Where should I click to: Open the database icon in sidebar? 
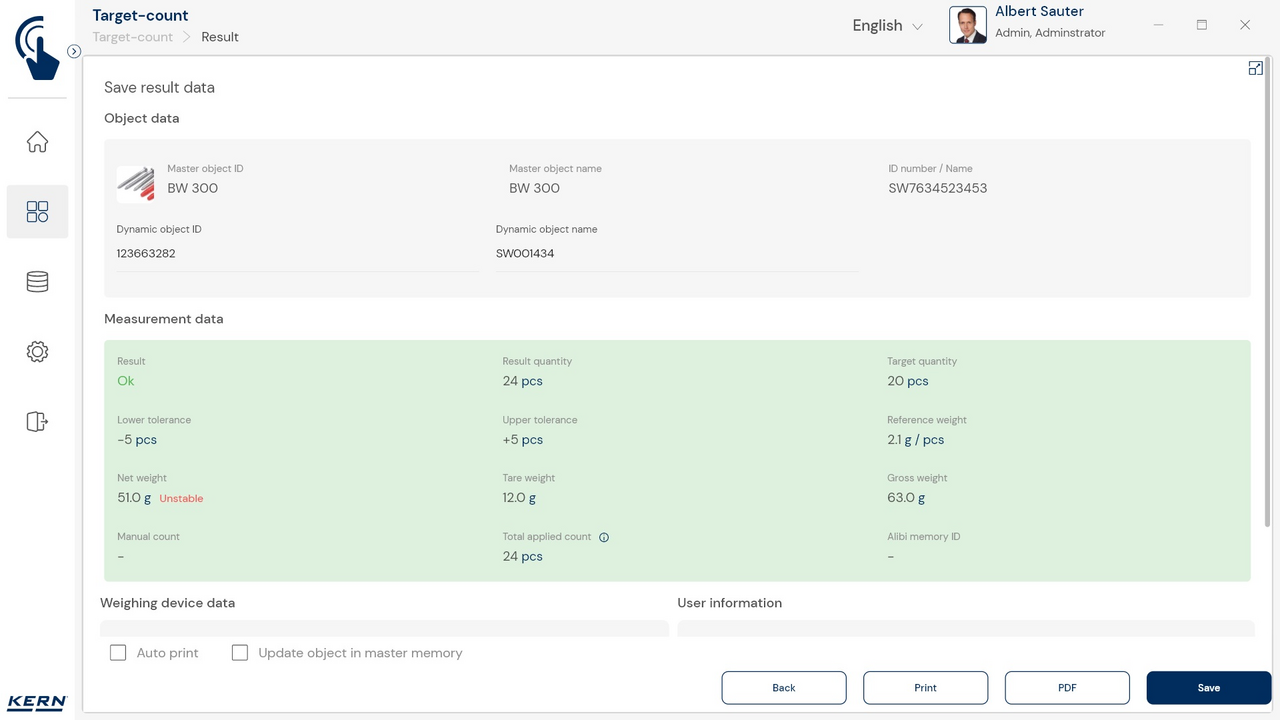click(37, 282)
